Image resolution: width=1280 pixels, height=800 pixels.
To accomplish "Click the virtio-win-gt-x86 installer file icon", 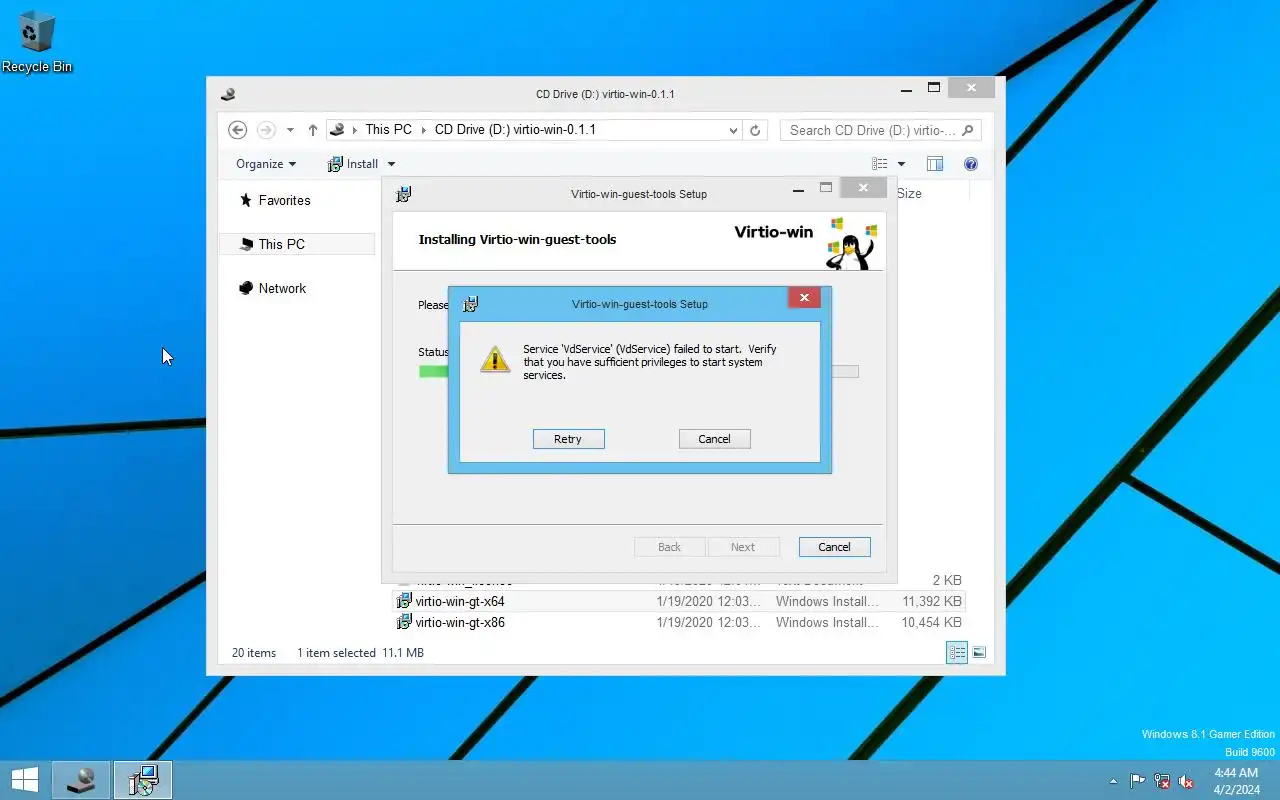I will (x=404, y=622).
